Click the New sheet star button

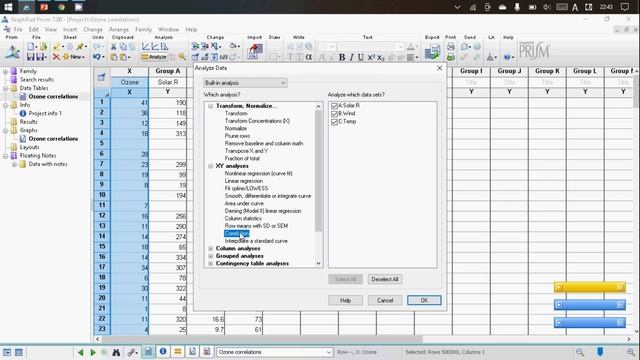coord(73,57)
